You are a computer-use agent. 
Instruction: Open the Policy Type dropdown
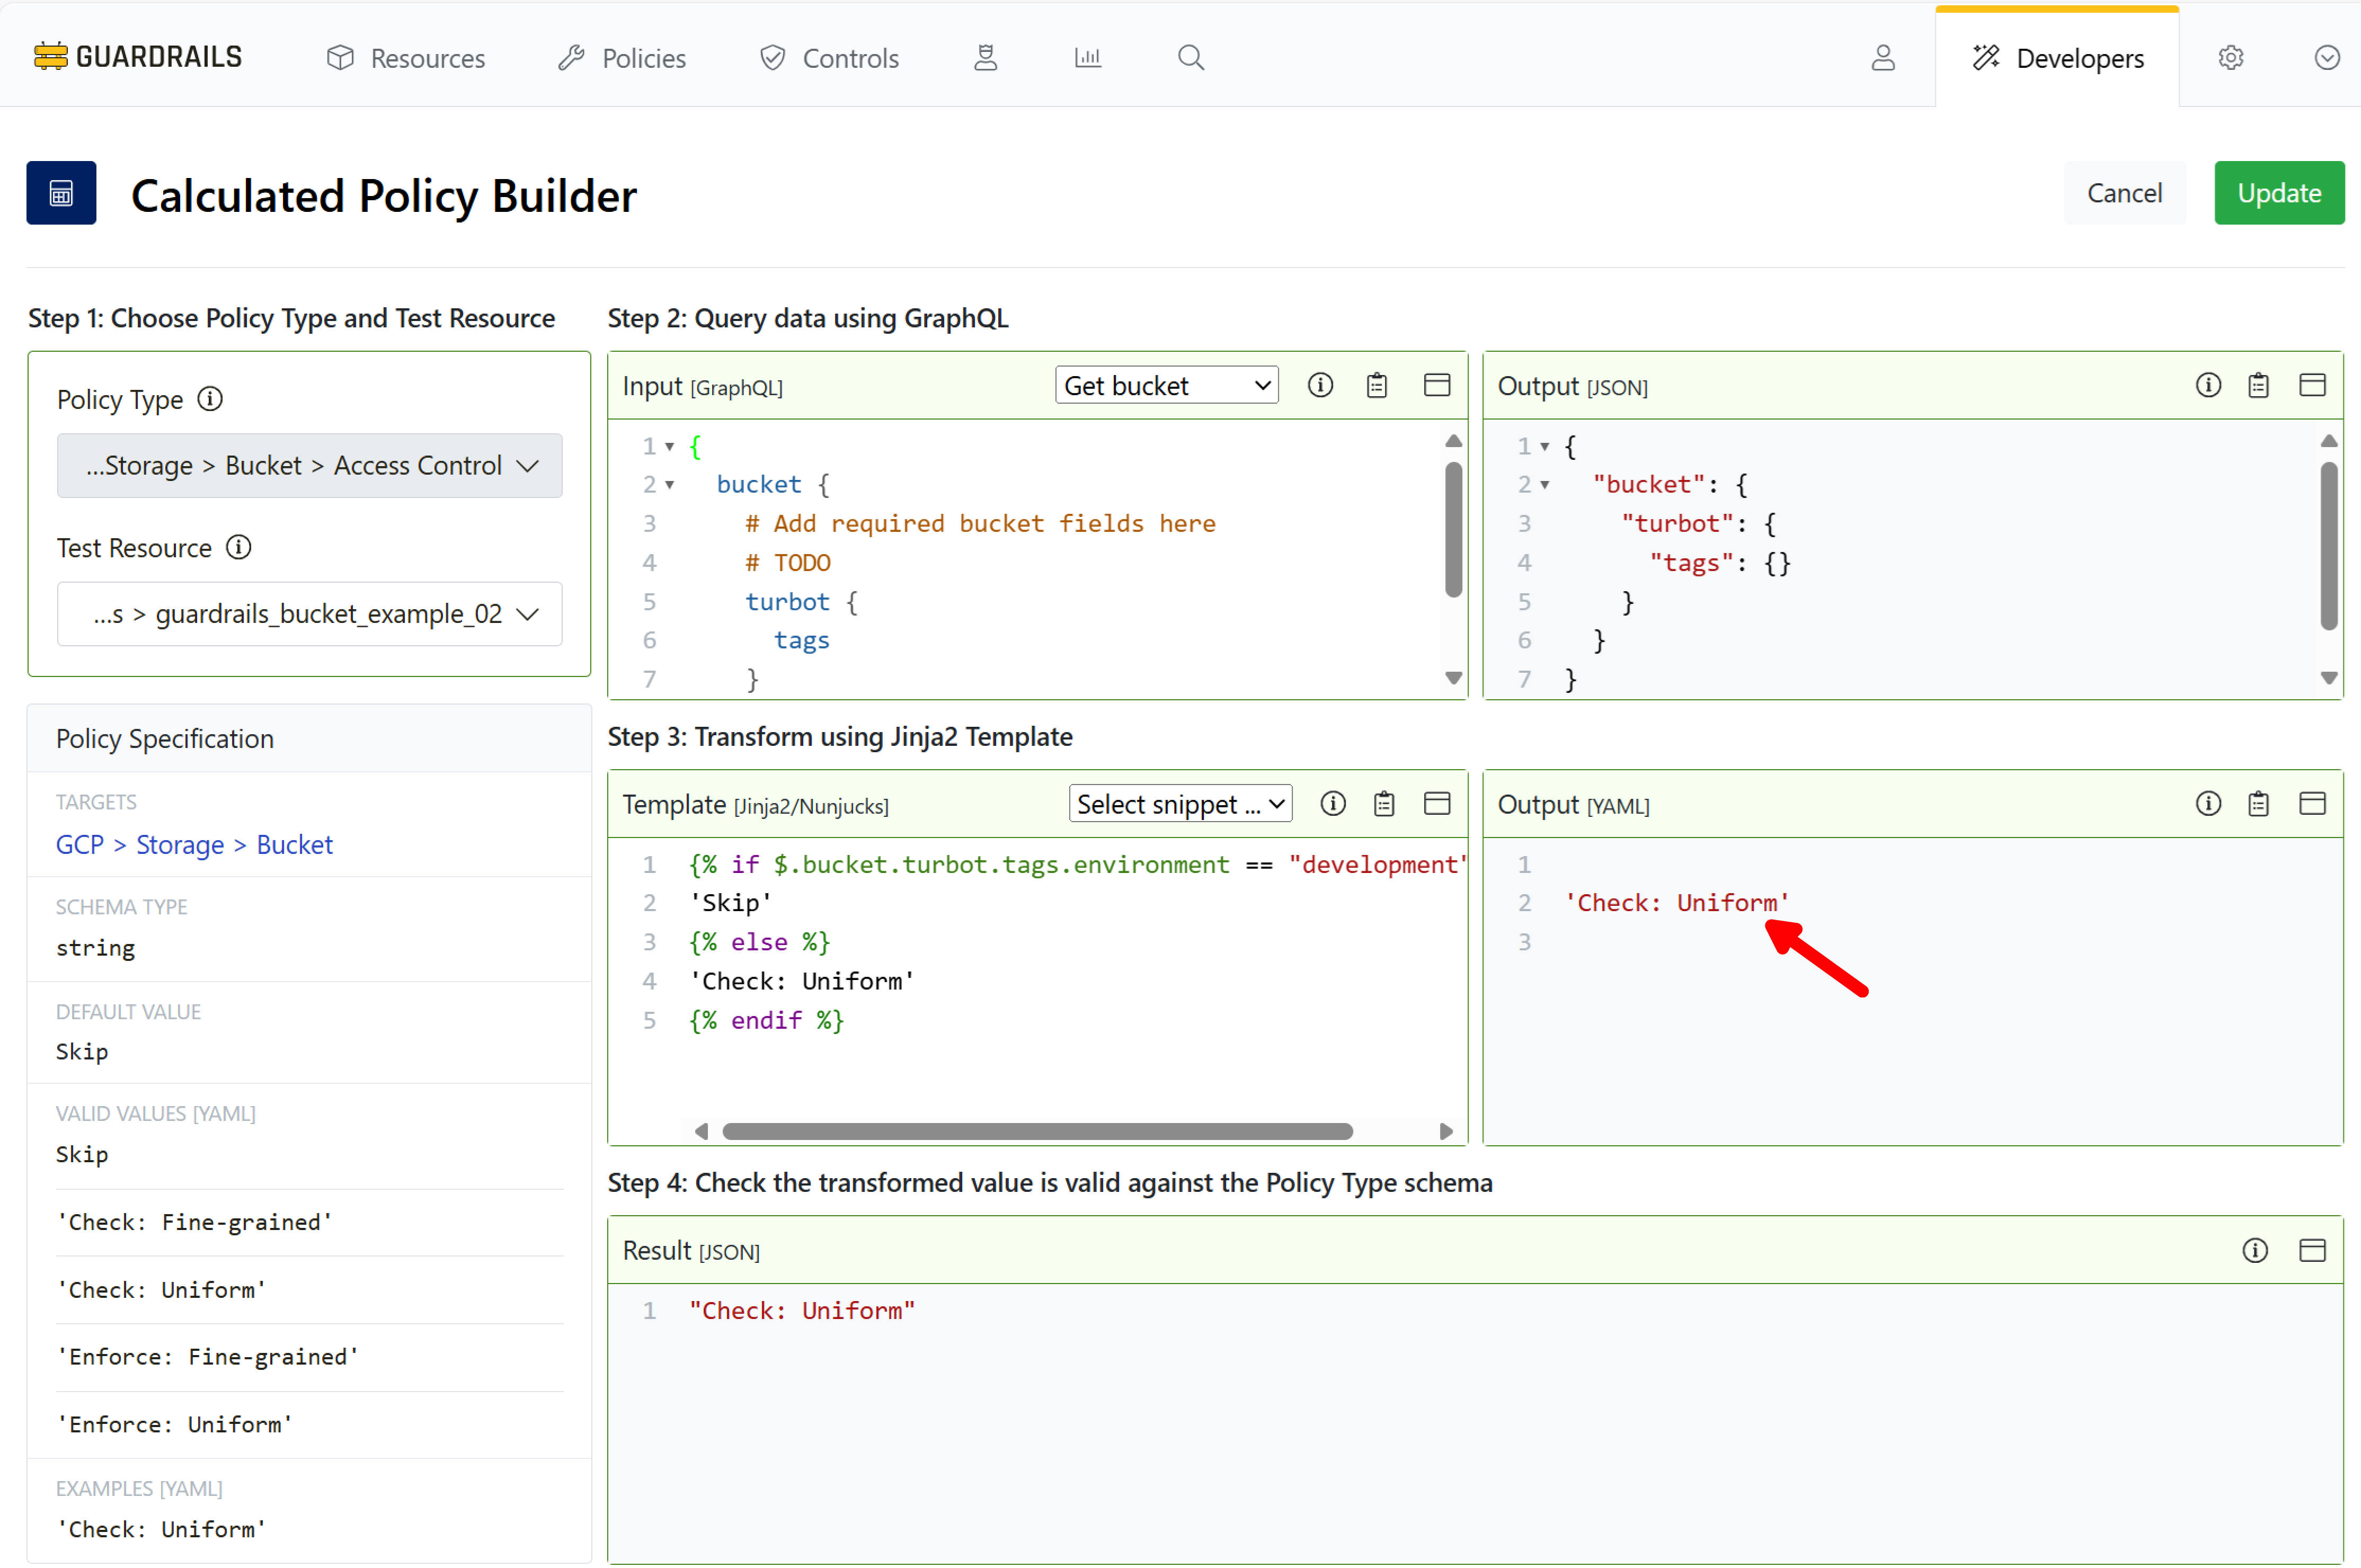tap(309, 466)
